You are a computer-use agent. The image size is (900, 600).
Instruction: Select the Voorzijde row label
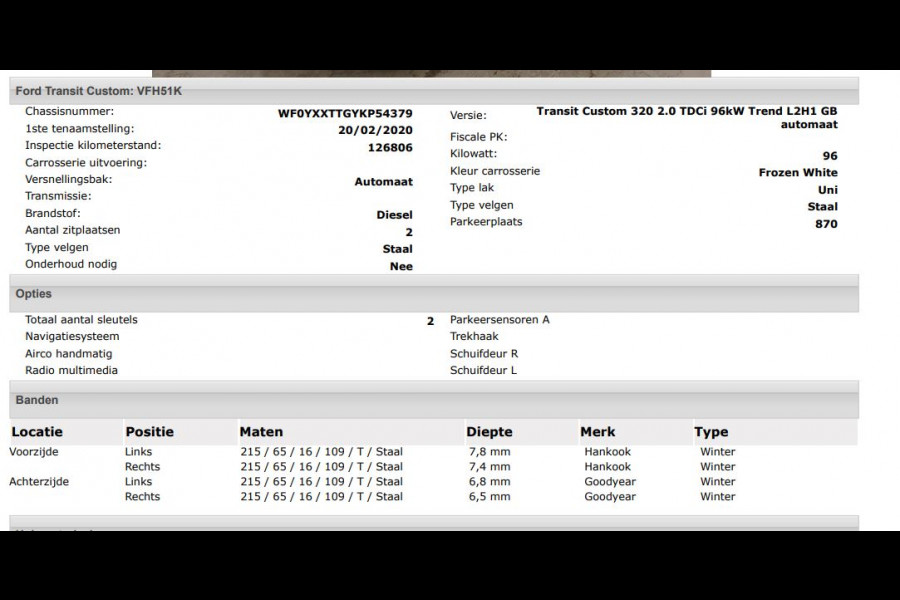tap(36, 452)
